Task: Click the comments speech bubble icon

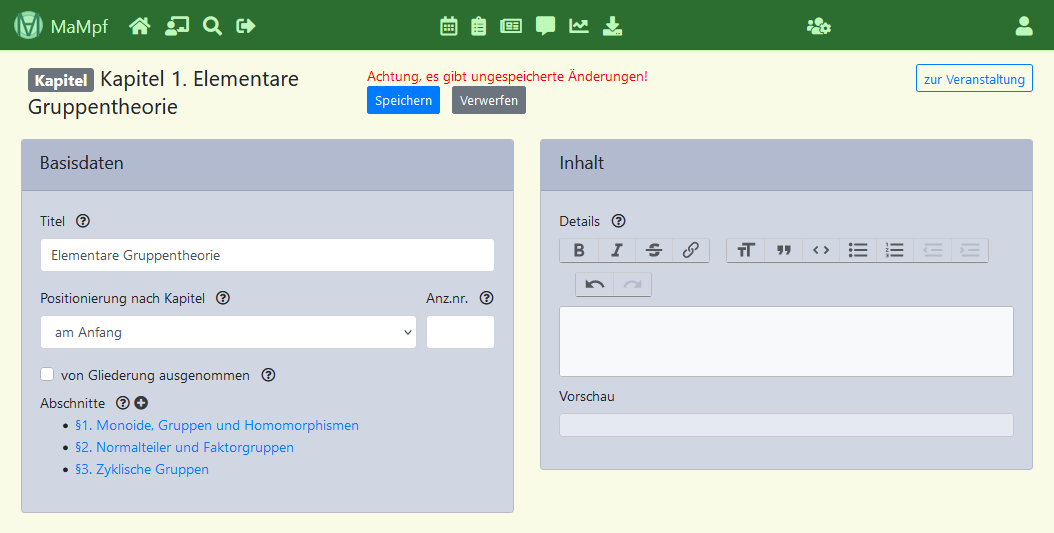Action: click(x=545, y=26)
